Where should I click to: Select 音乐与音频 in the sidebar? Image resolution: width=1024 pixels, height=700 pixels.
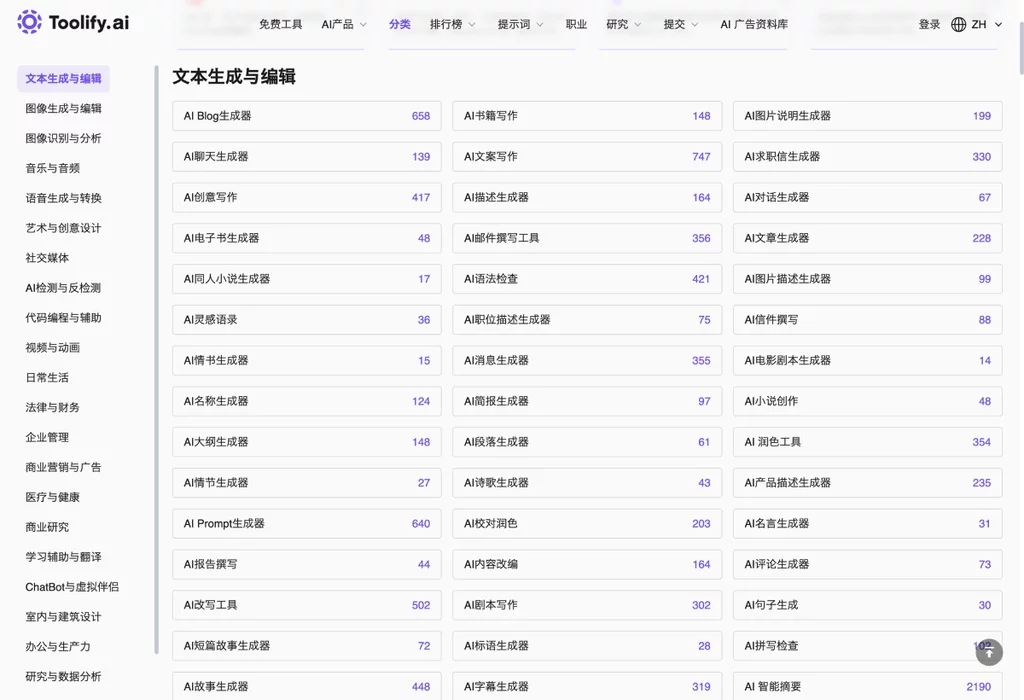pos(55,168)
